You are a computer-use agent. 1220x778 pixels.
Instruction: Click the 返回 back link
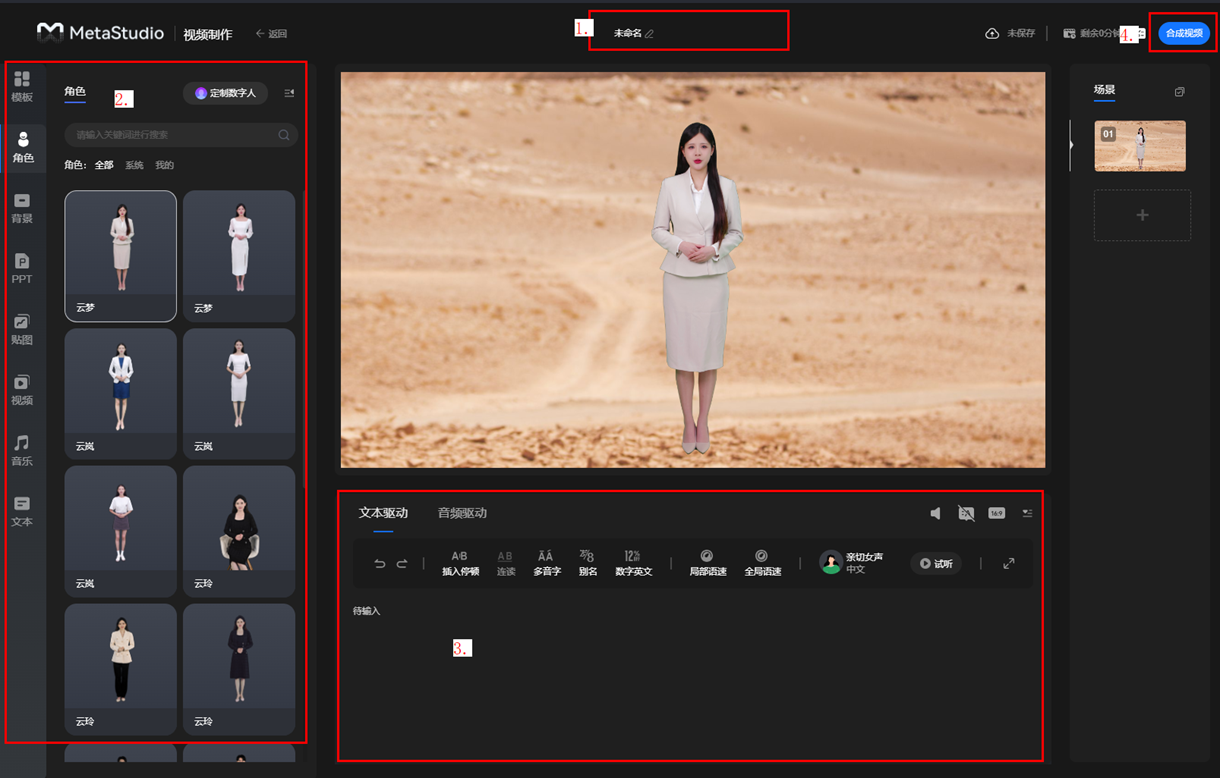click(x=271, y=34)
